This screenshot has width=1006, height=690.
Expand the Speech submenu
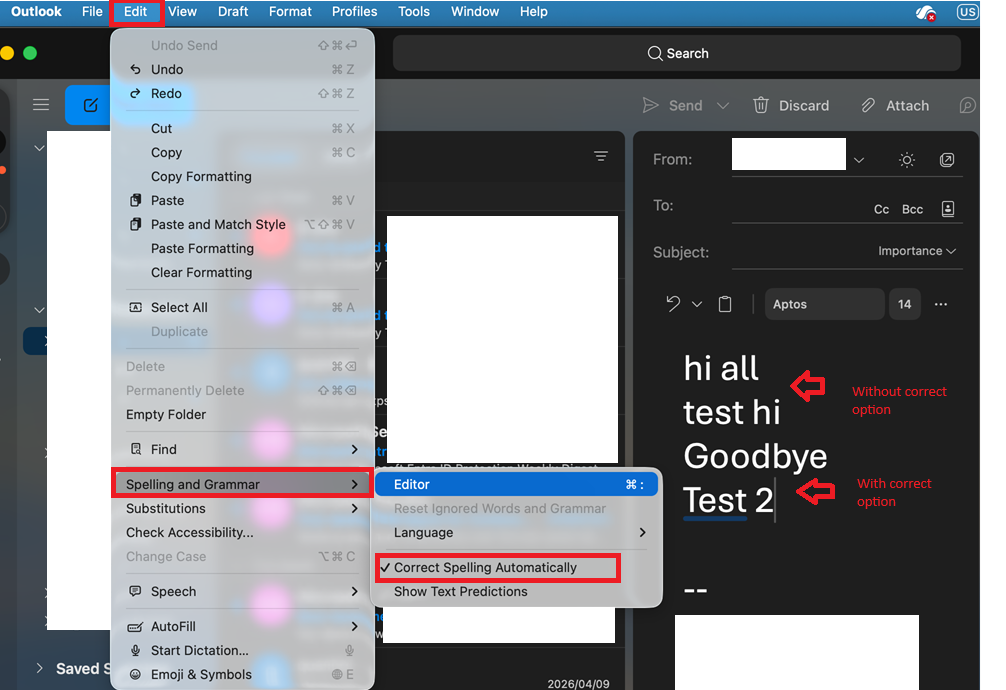tap(242, 591)
